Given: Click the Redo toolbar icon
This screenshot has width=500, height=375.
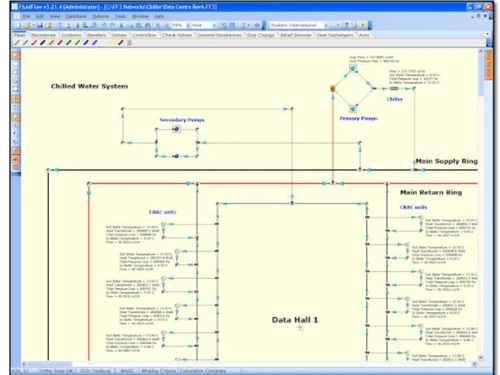Looking at the screenshot, I should [x=112, y=25].
